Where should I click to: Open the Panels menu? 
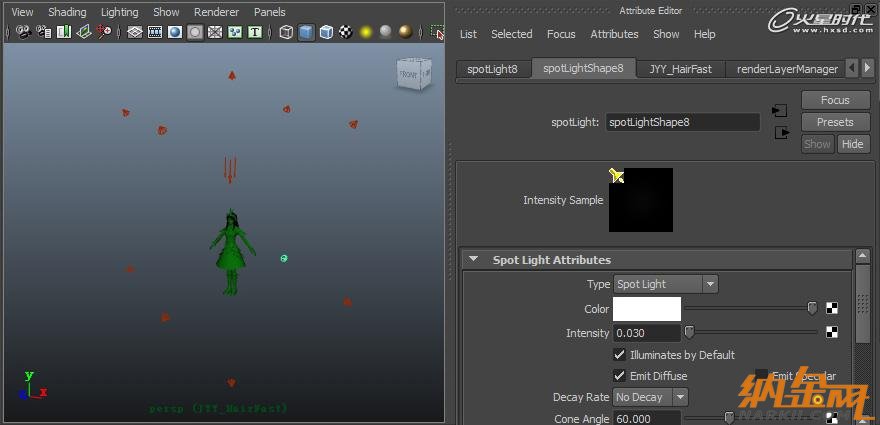pos(269,12)
